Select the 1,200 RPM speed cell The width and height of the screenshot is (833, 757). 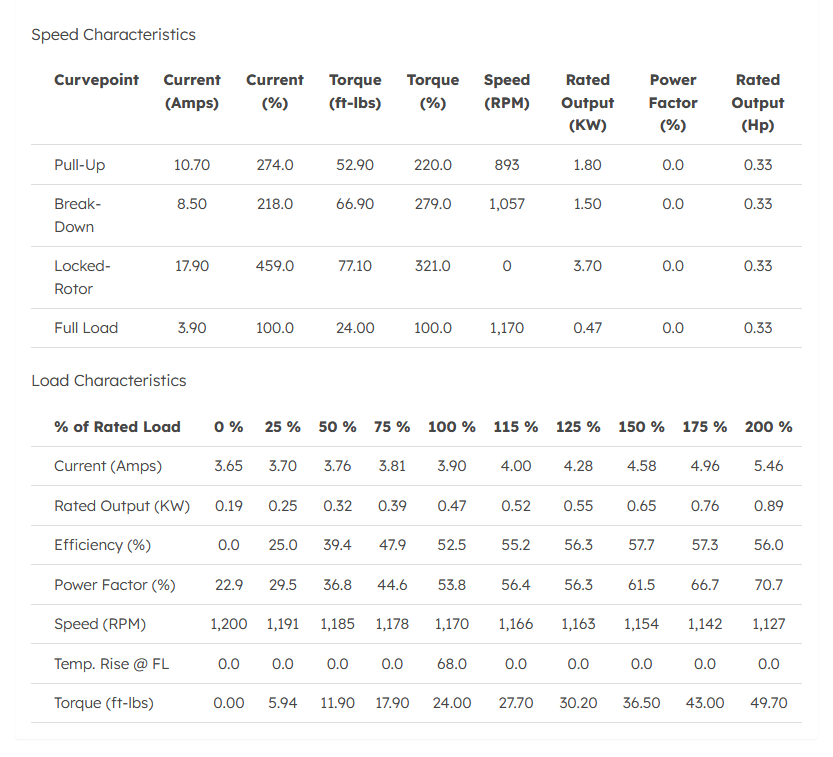(229, 624)
